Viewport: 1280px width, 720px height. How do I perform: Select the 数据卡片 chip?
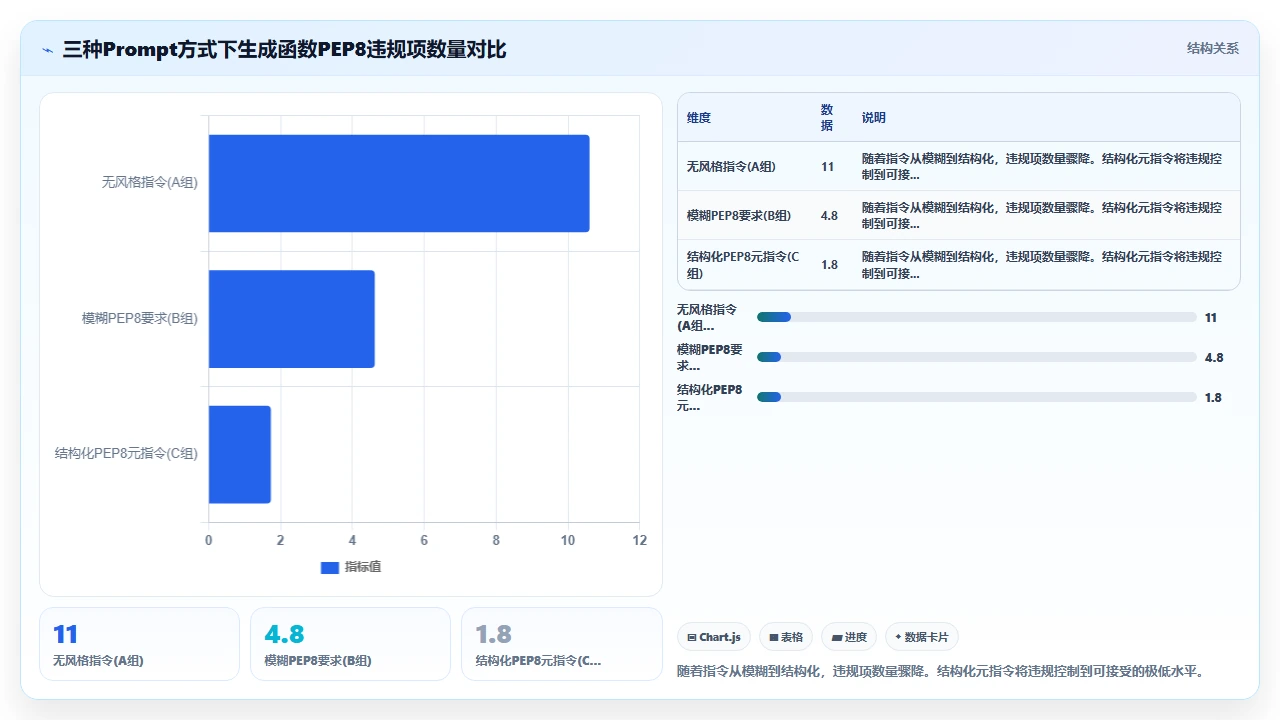(x=922, y=637)
